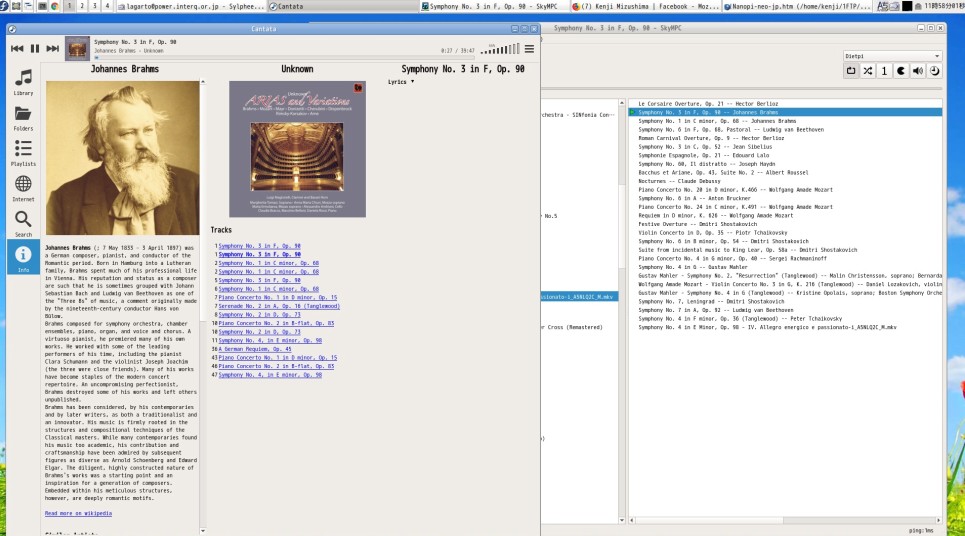Open the Dietpi server dropdown

[892, 56]
